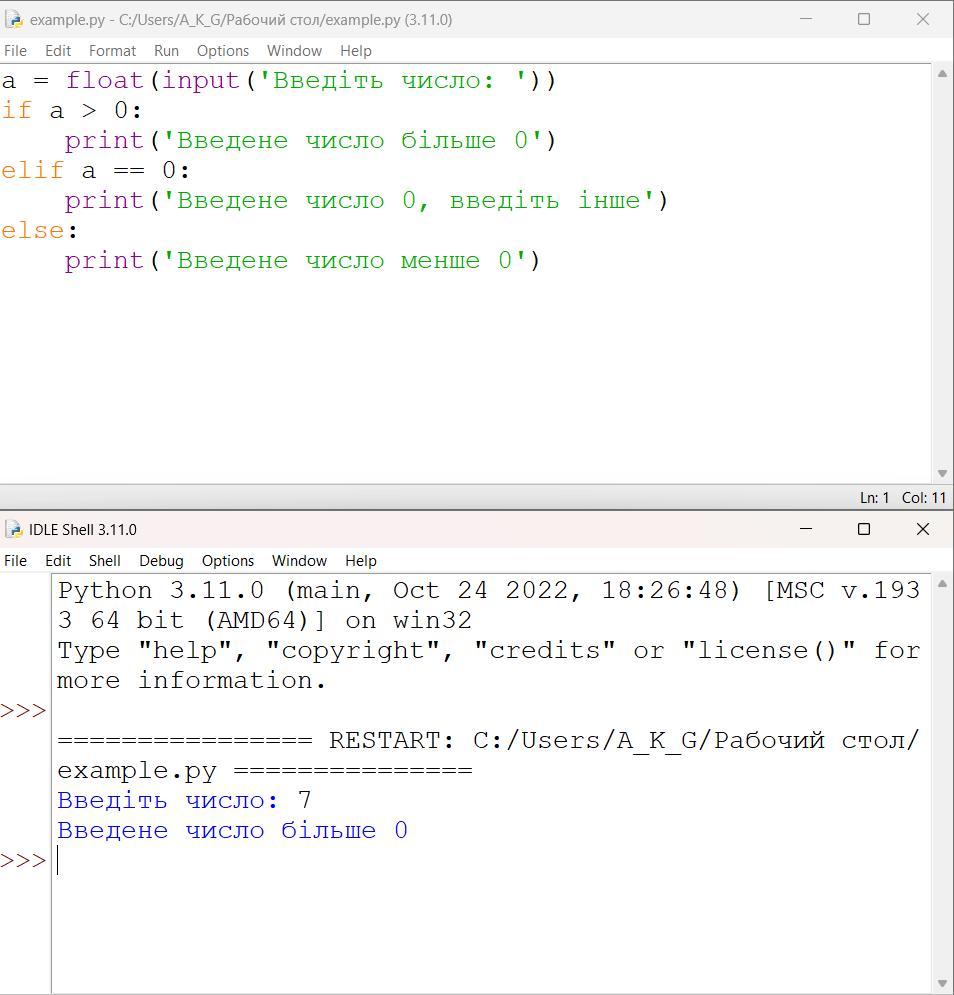Open the Debug menu in IDLE Shell

pyautogui.click(x=161, y=561)
